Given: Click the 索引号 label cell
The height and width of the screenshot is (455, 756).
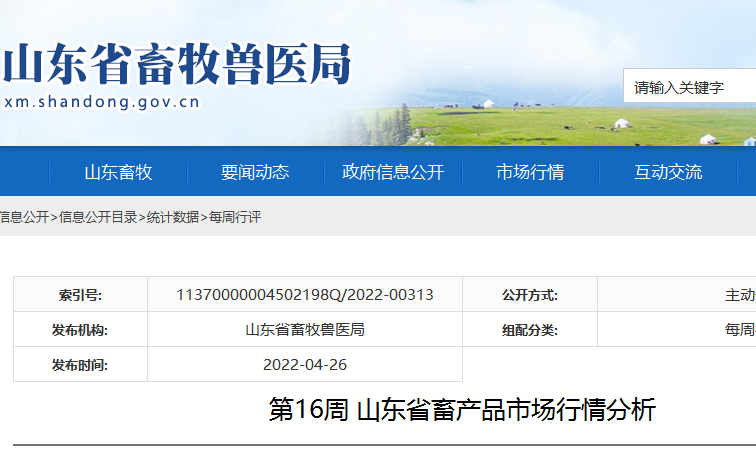Looking at the screenshot, I should pyautogui.click(x=80, y=295).
